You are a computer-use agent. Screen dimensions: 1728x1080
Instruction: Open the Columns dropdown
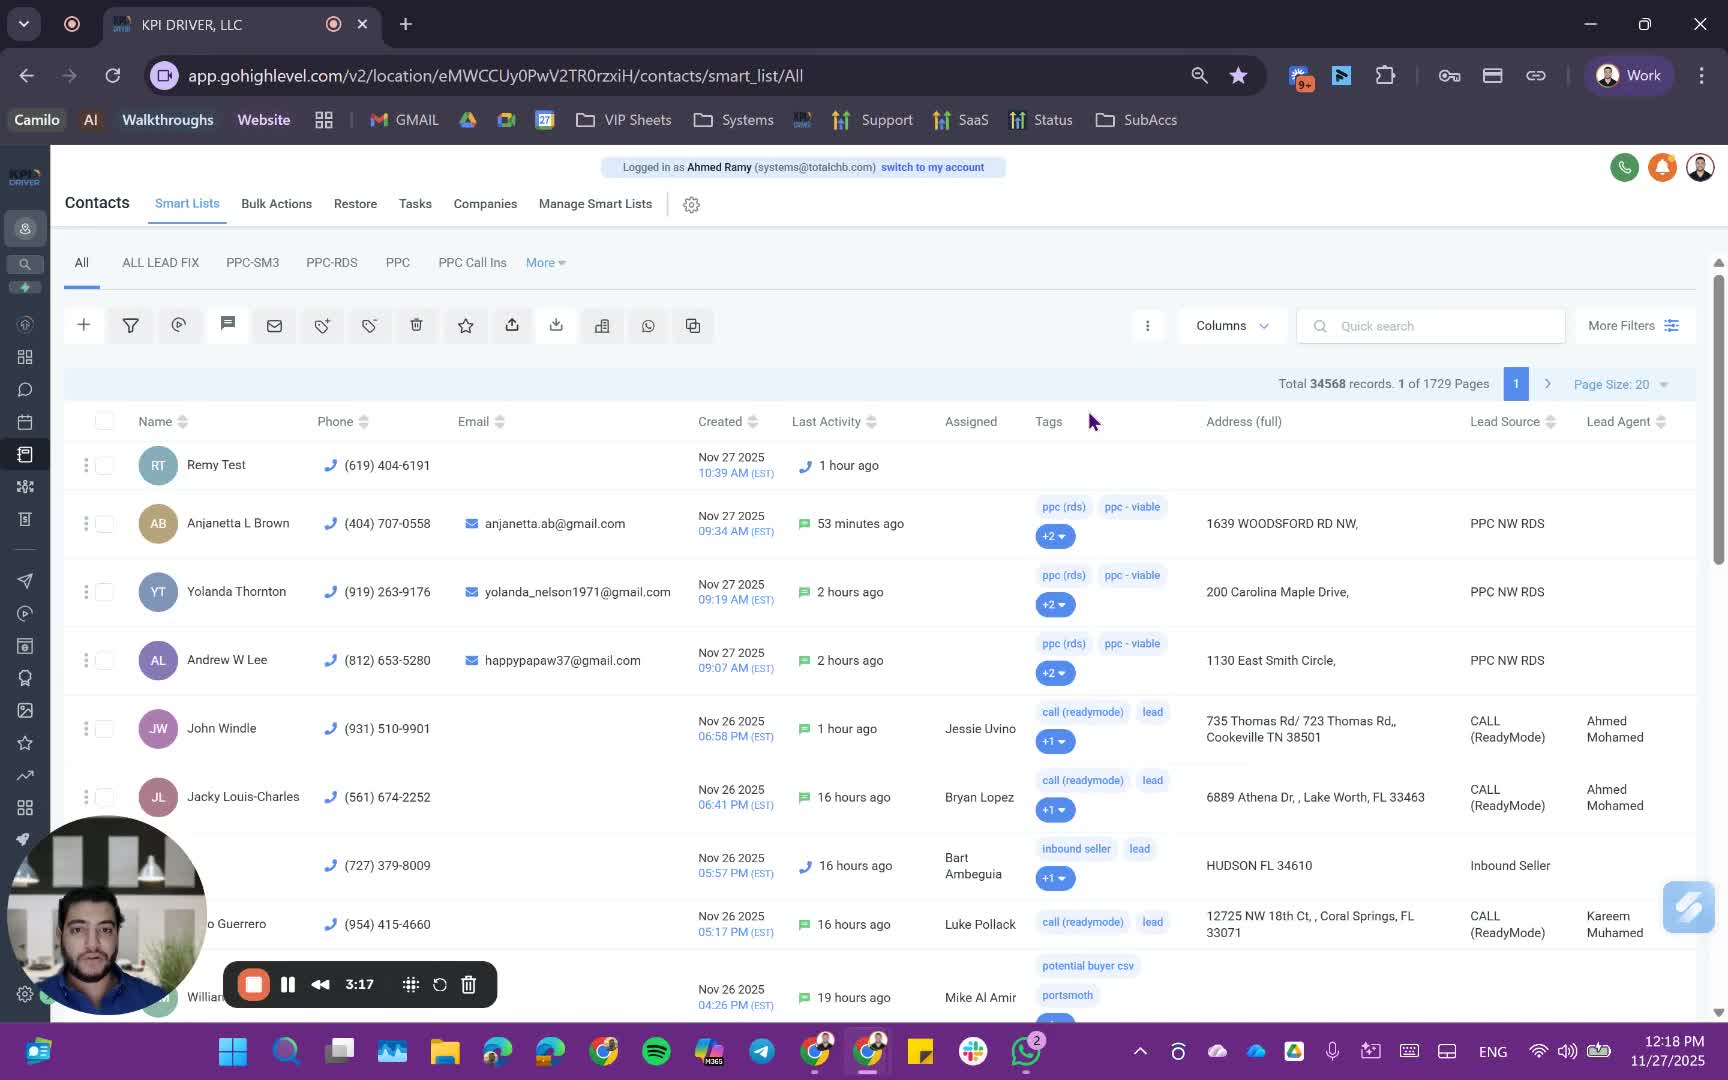coord(1232,325)
